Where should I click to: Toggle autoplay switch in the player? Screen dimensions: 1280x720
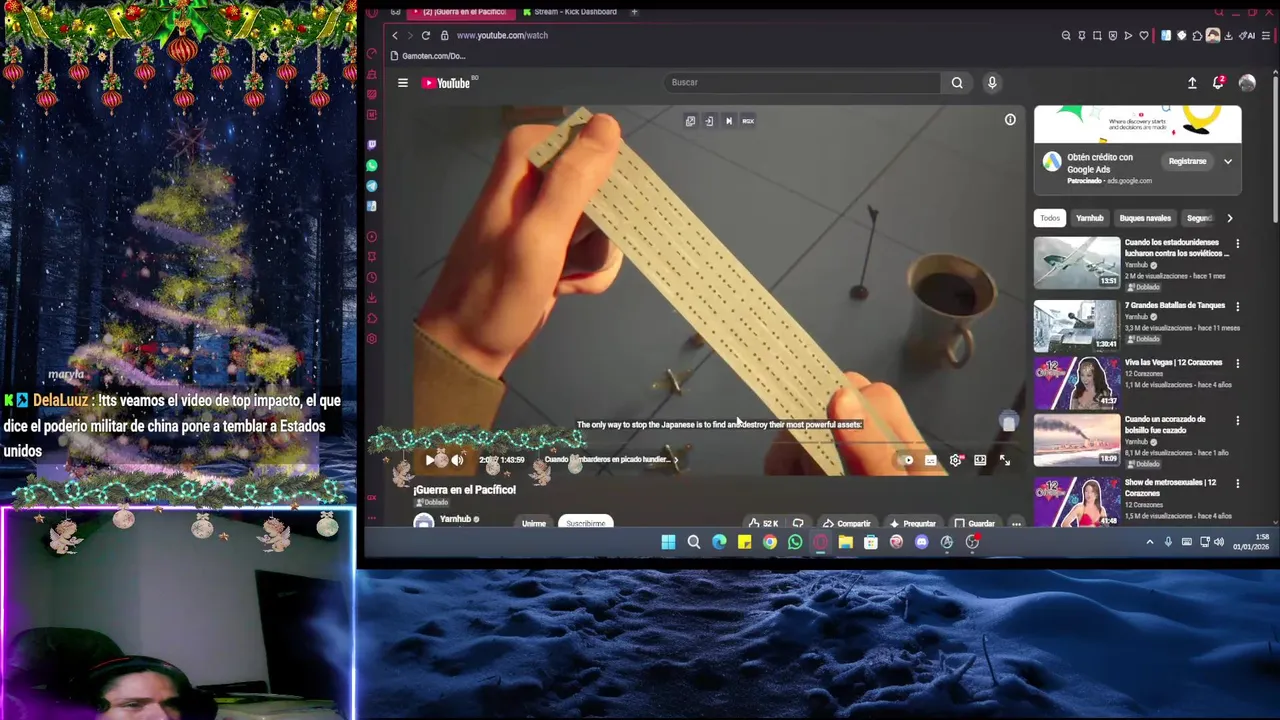tap(907, 460)
